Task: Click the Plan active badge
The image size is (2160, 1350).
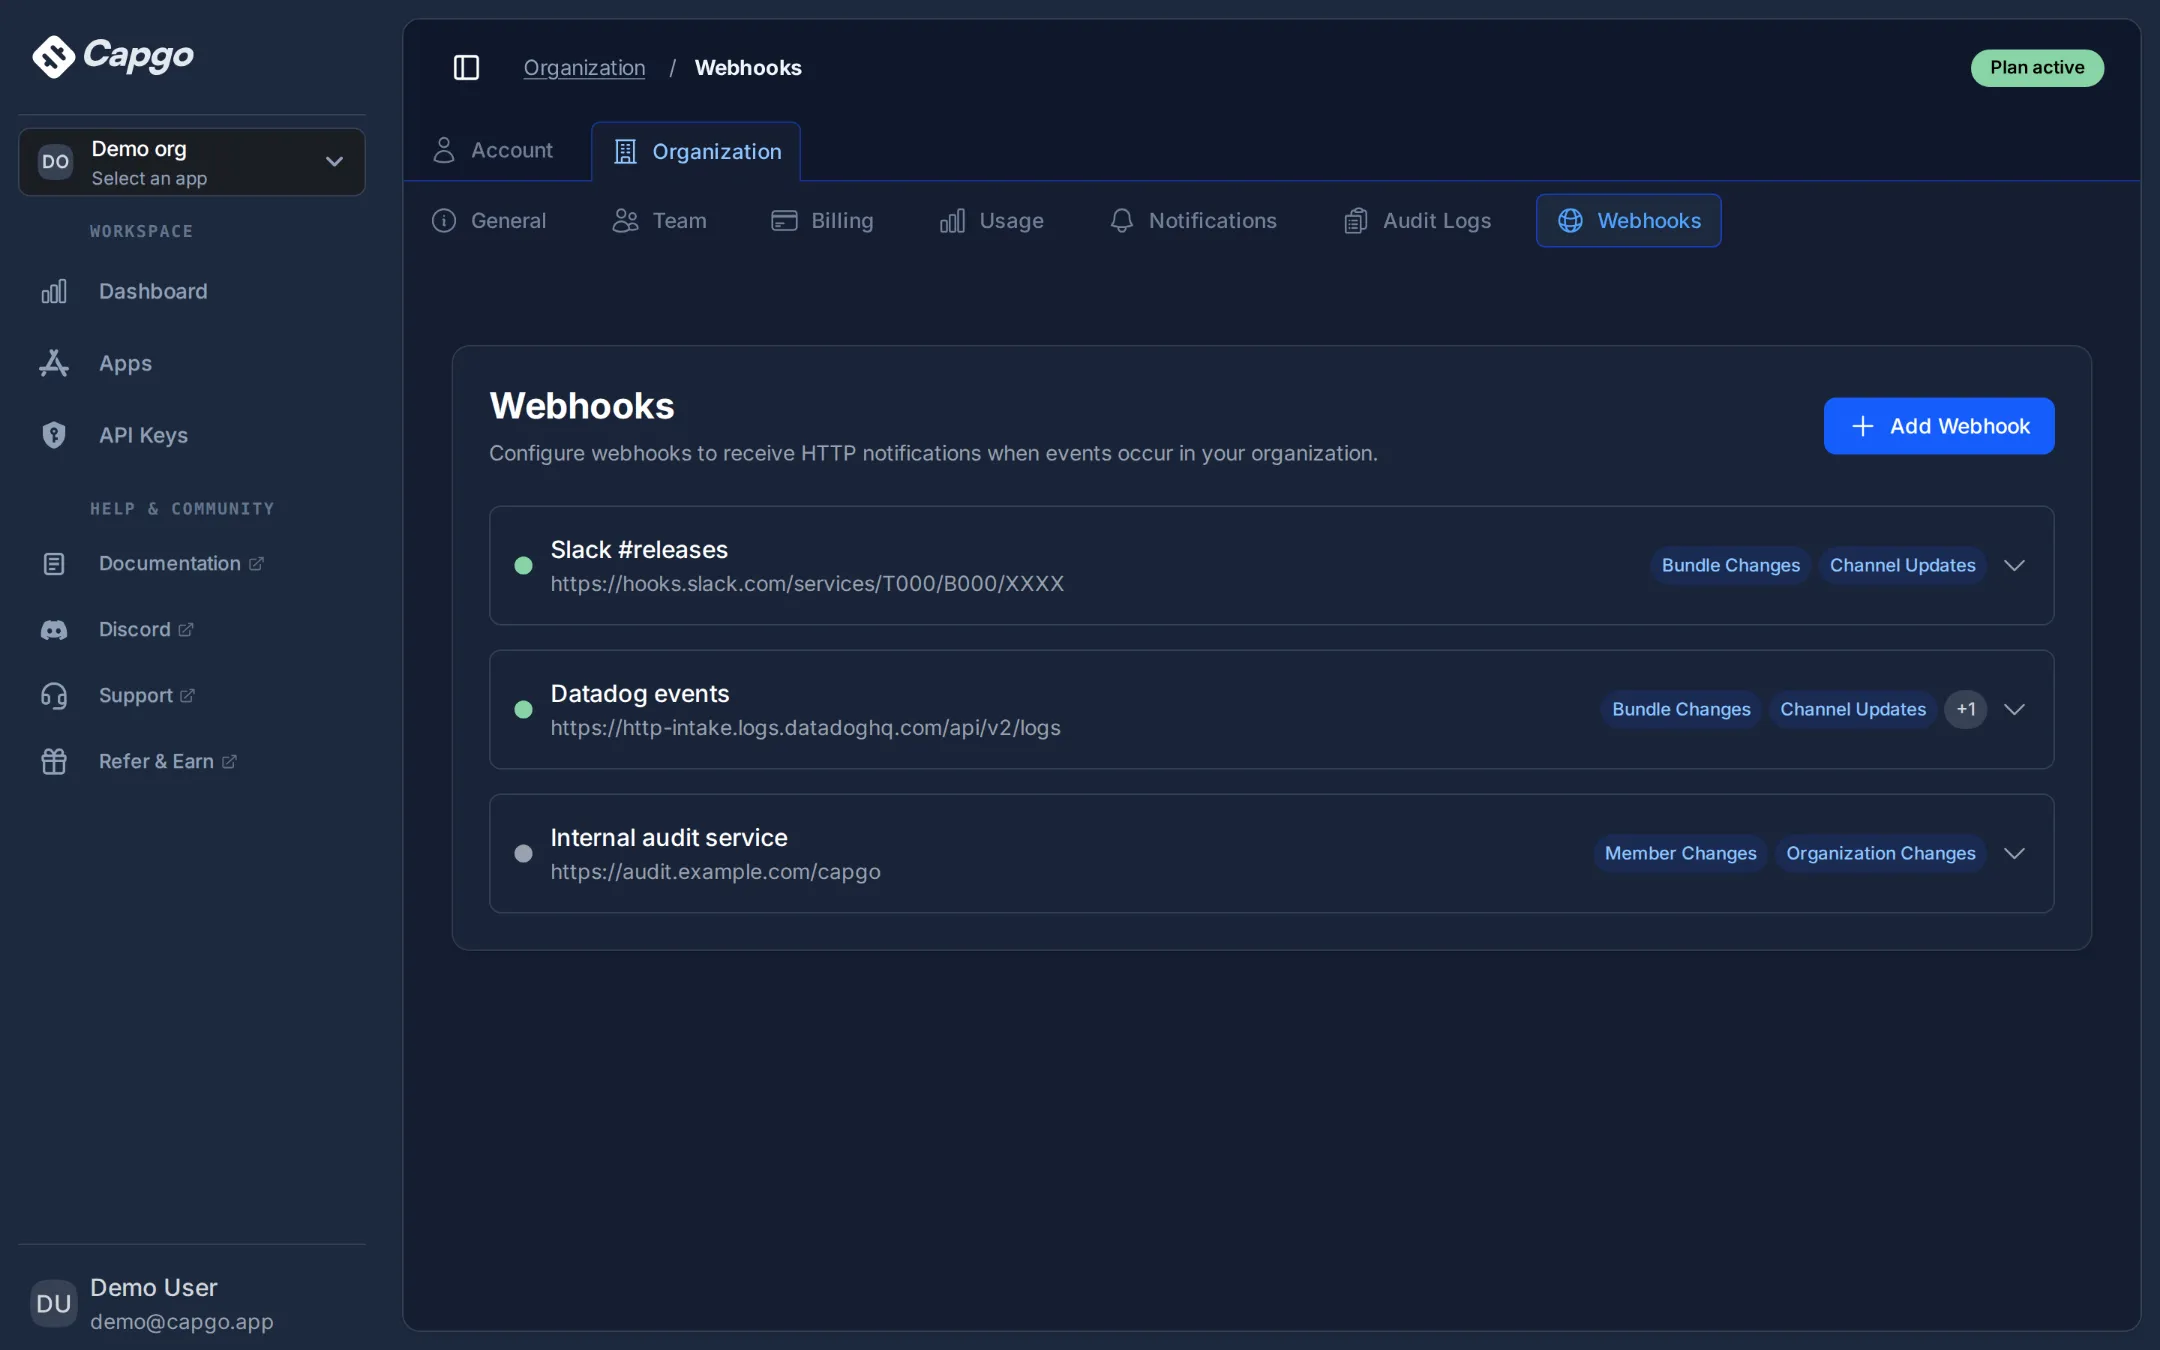Action: (2037, 68)
